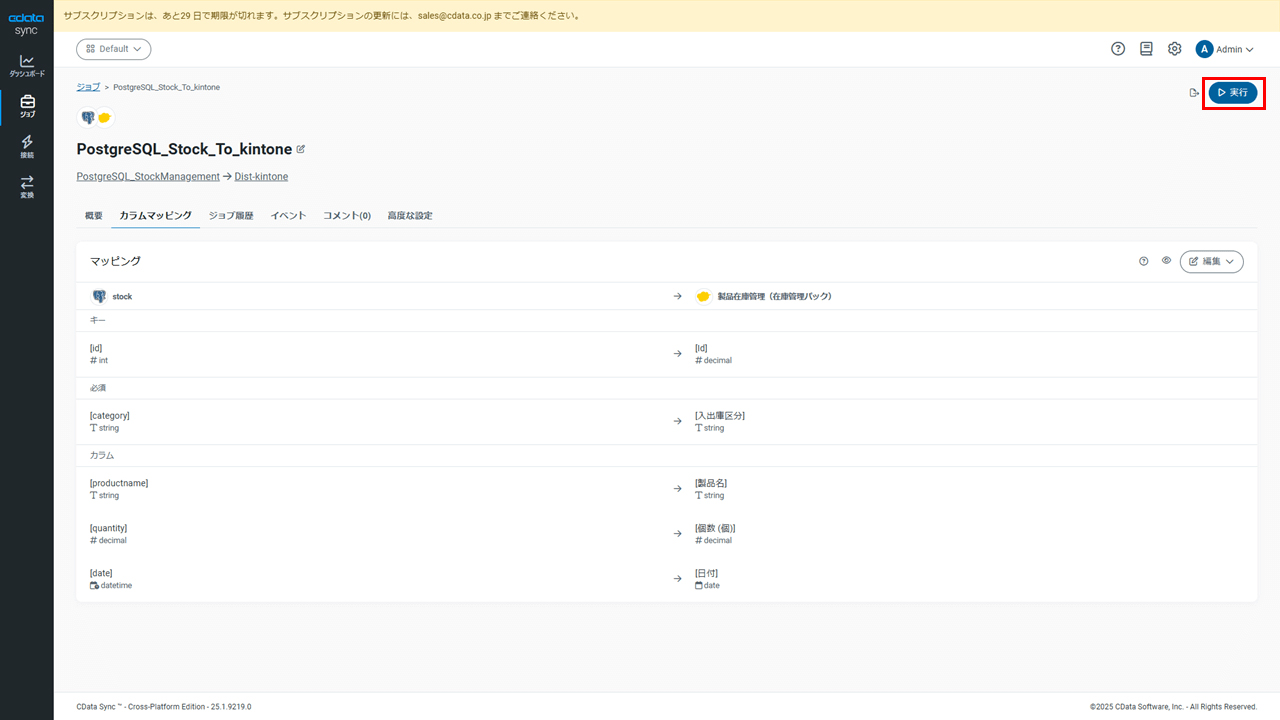Click the [productname] source column
The image size is (1280, 720).
click(119, 483)
